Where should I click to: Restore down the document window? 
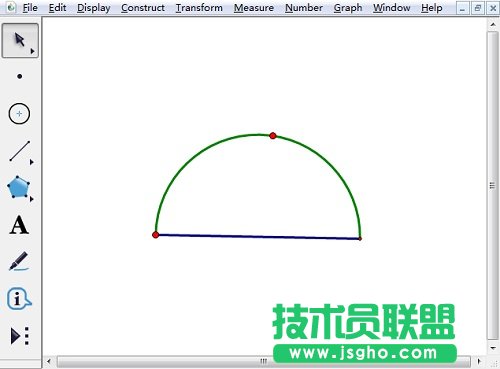click(x=478, y=8)
